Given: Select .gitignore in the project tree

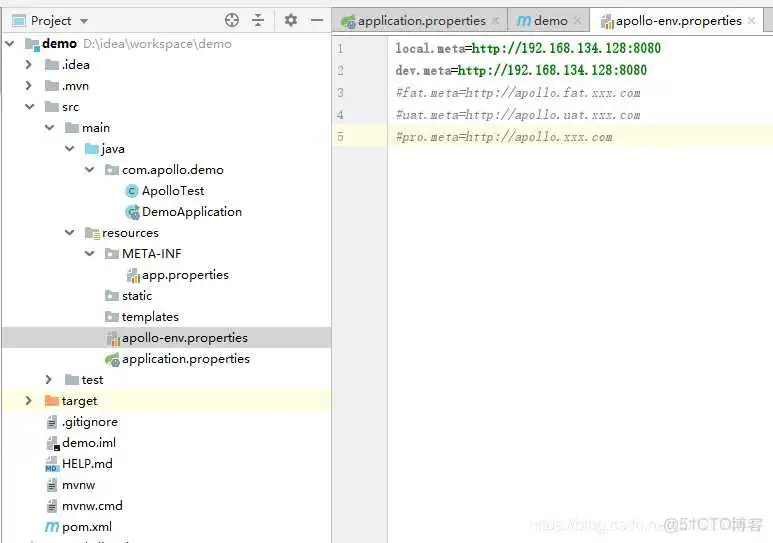Looking at the screenshot, I should [90, 422].
